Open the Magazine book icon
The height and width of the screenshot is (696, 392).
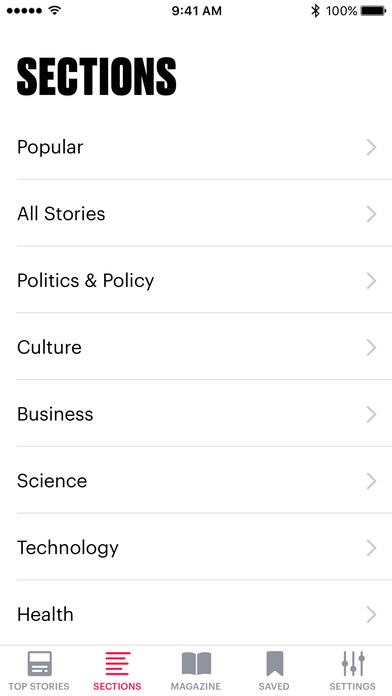coord(196,664)
